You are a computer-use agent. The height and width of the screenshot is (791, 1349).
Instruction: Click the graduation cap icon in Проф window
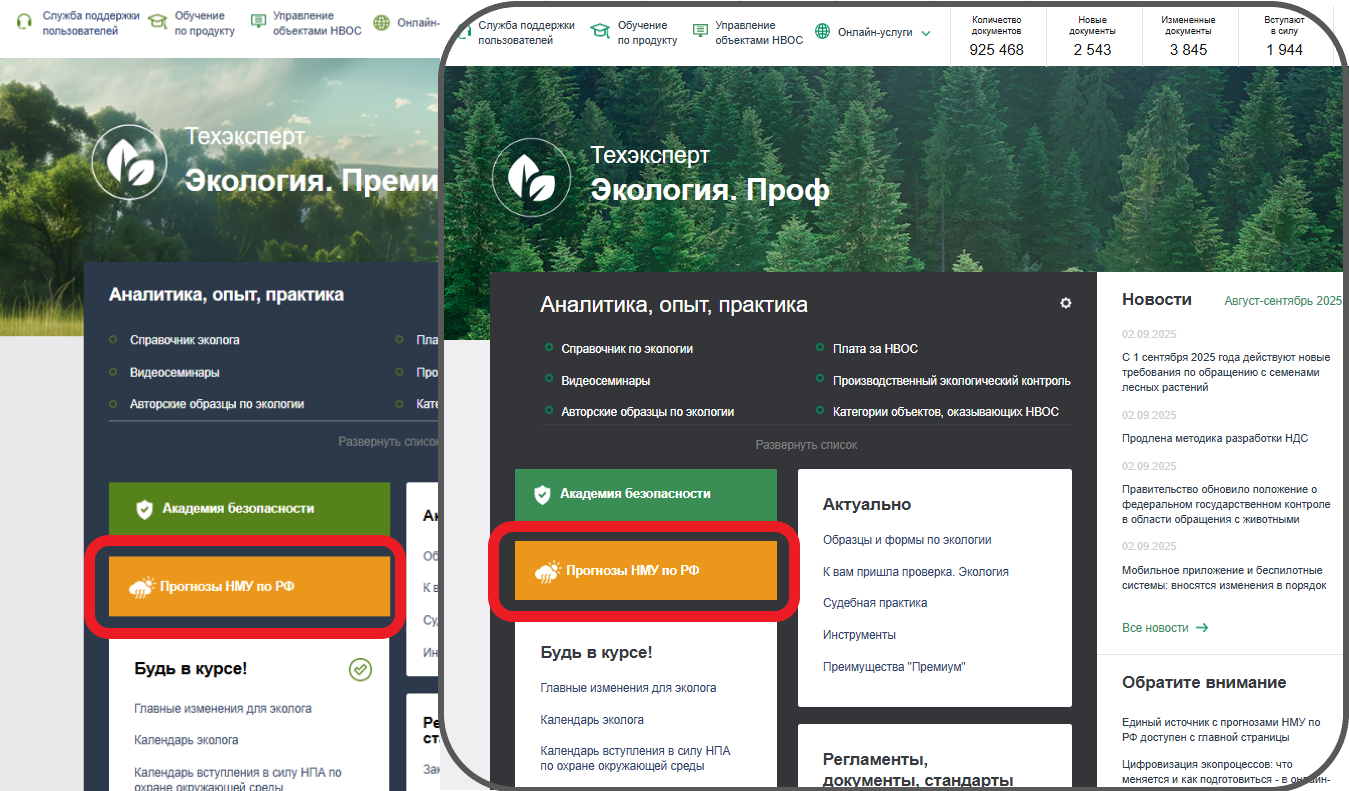(x=600, y=31)
